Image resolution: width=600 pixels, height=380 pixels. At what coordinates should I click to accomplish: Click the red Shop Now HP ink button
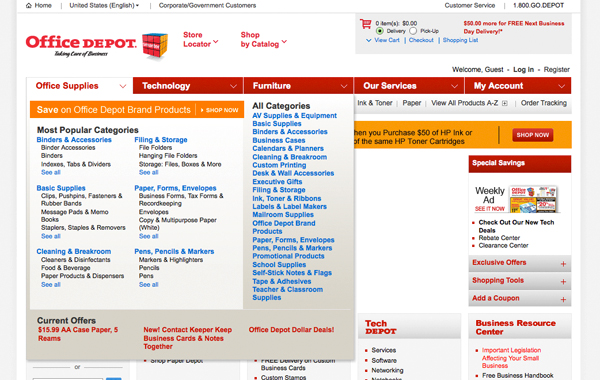[533, 135]
